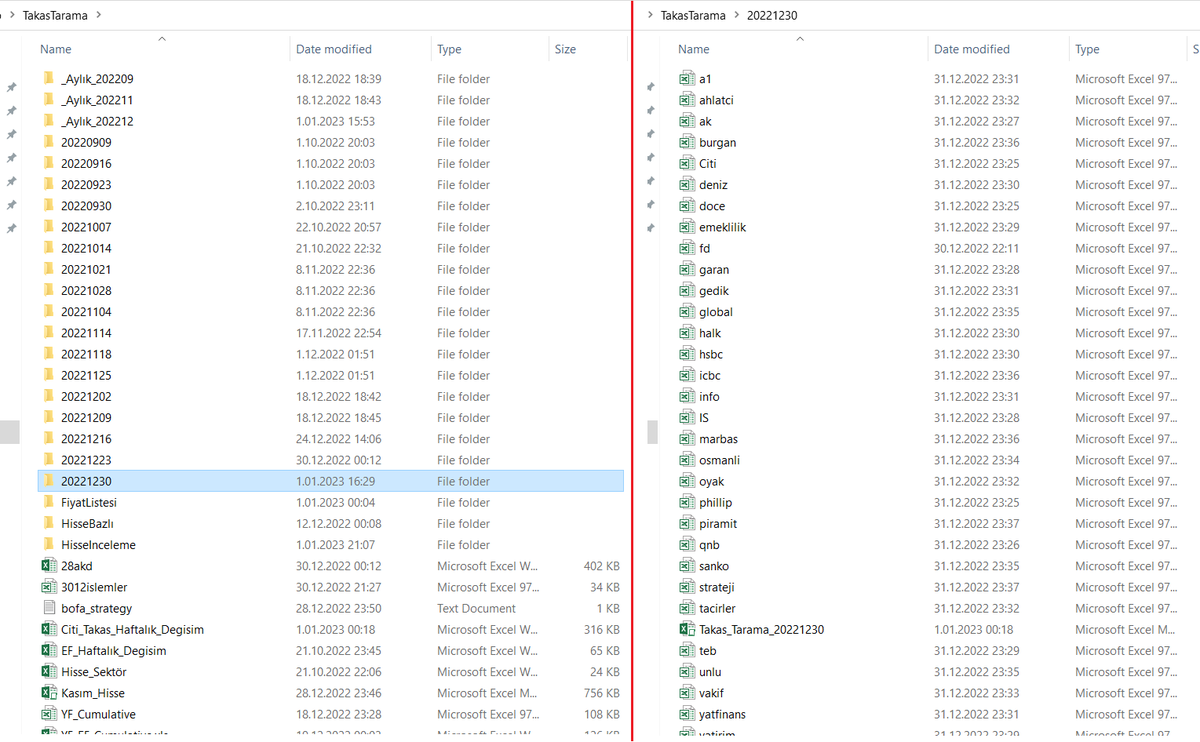This screenshot has width=1200, height=742.
Task: Select the teb file name
Action: coord(707,651)
